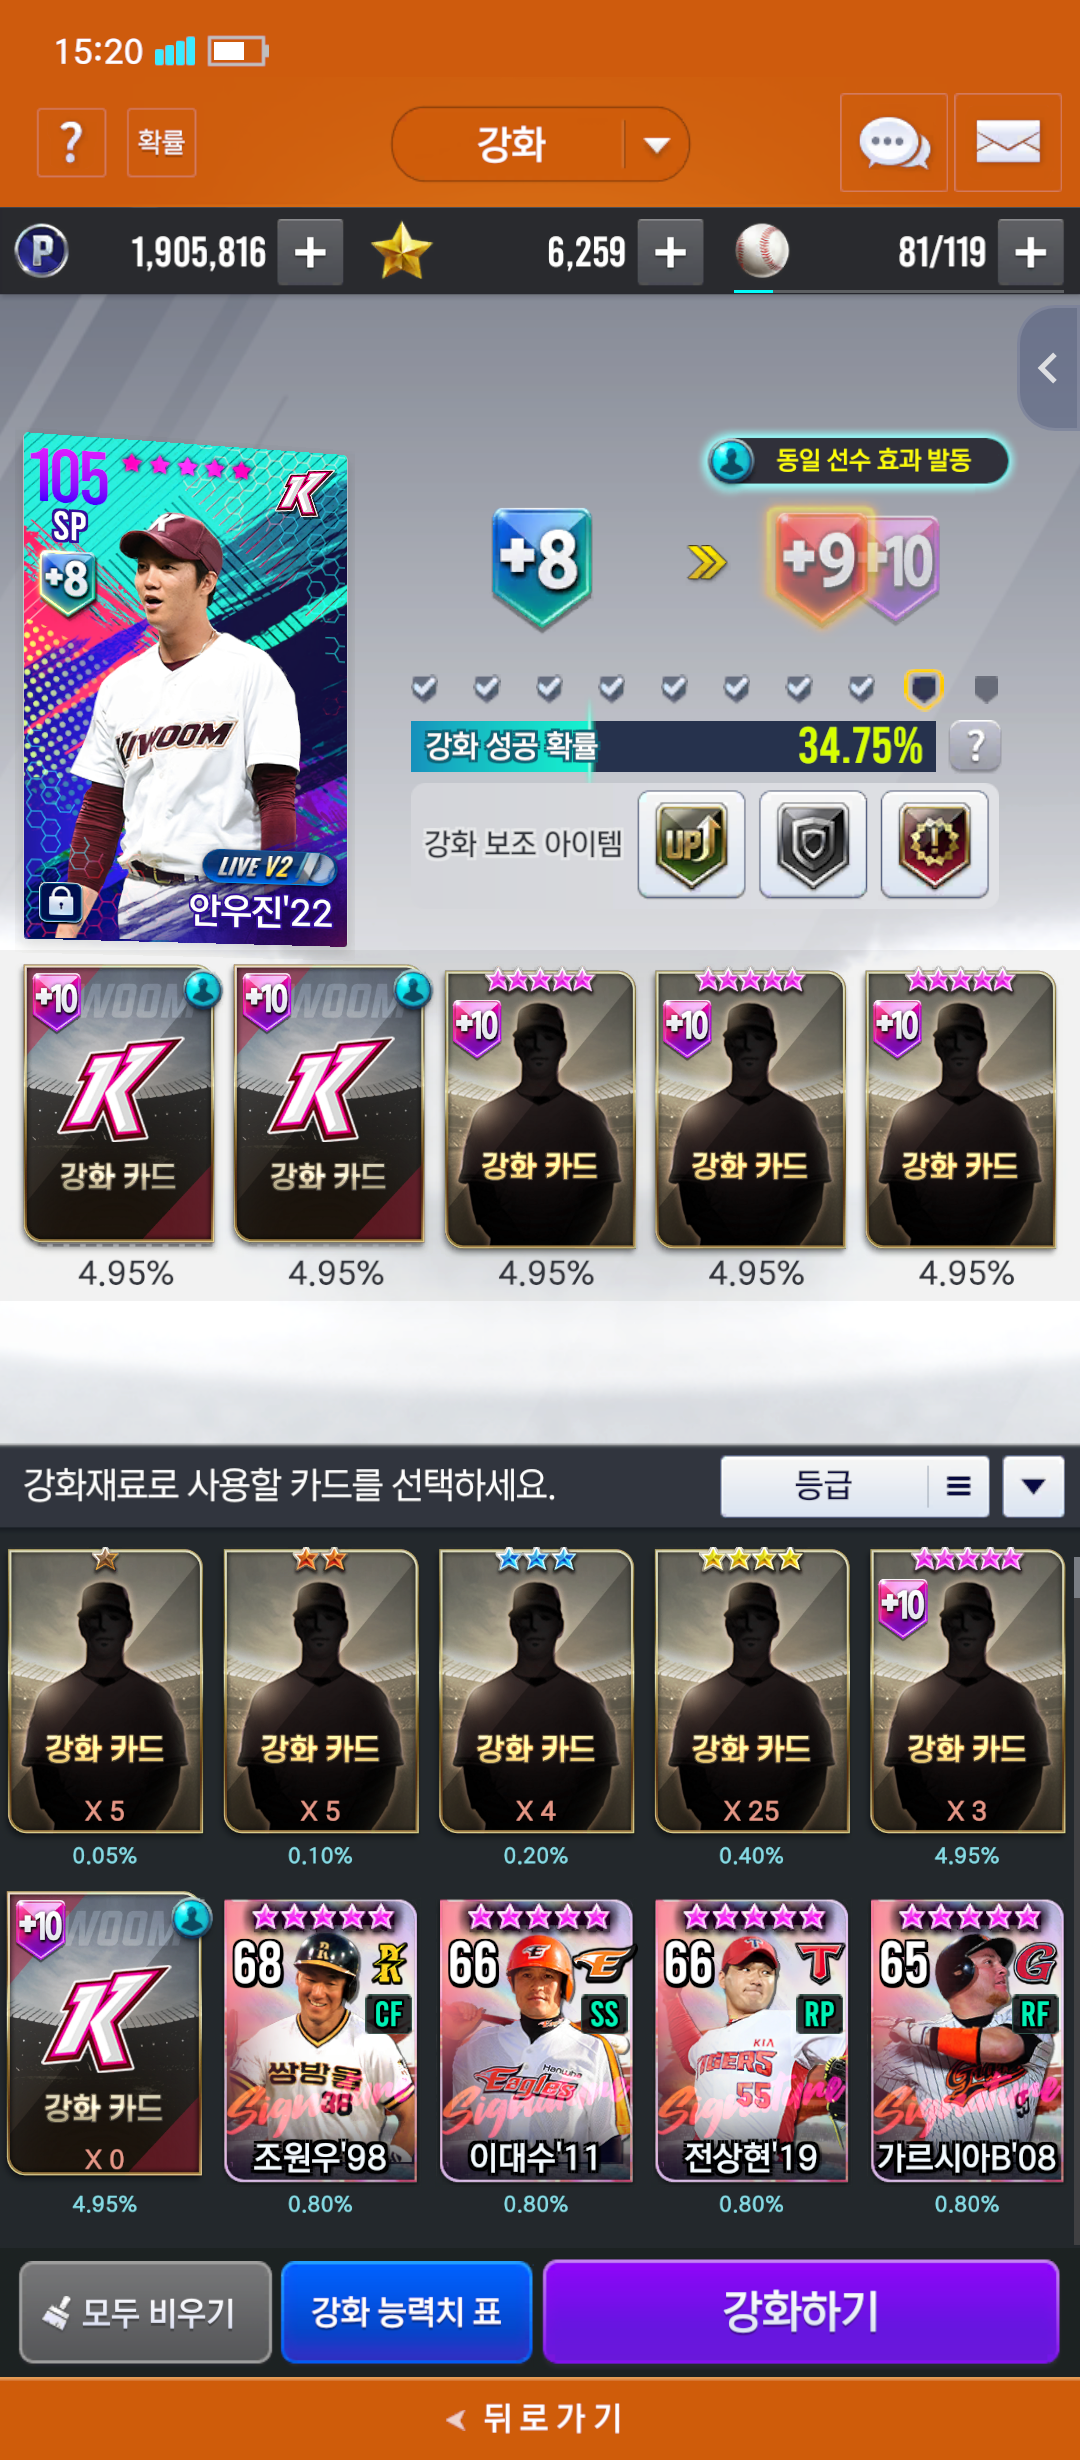Start enhancement with 강화하기 button
The height and width of the screenshot is (2460, 1080).
(x=800, y=2311)
